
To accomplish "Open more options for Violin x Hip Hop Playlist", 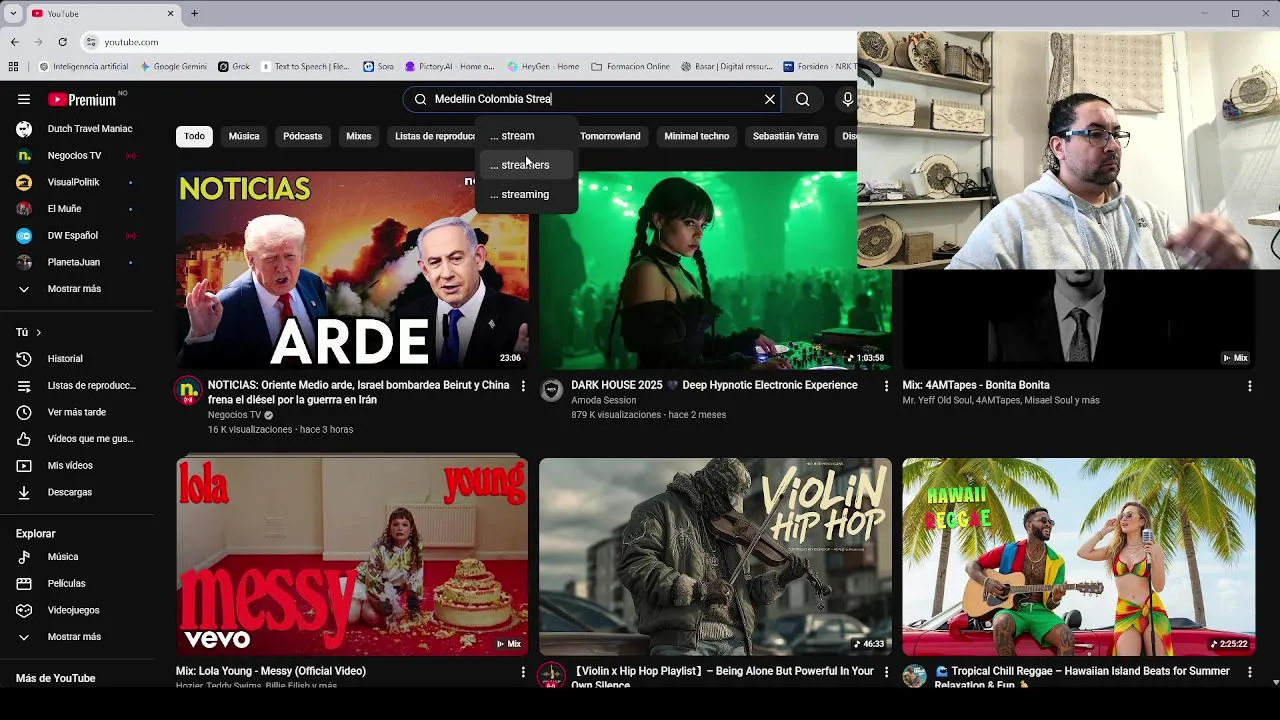I will coord(886,672).
